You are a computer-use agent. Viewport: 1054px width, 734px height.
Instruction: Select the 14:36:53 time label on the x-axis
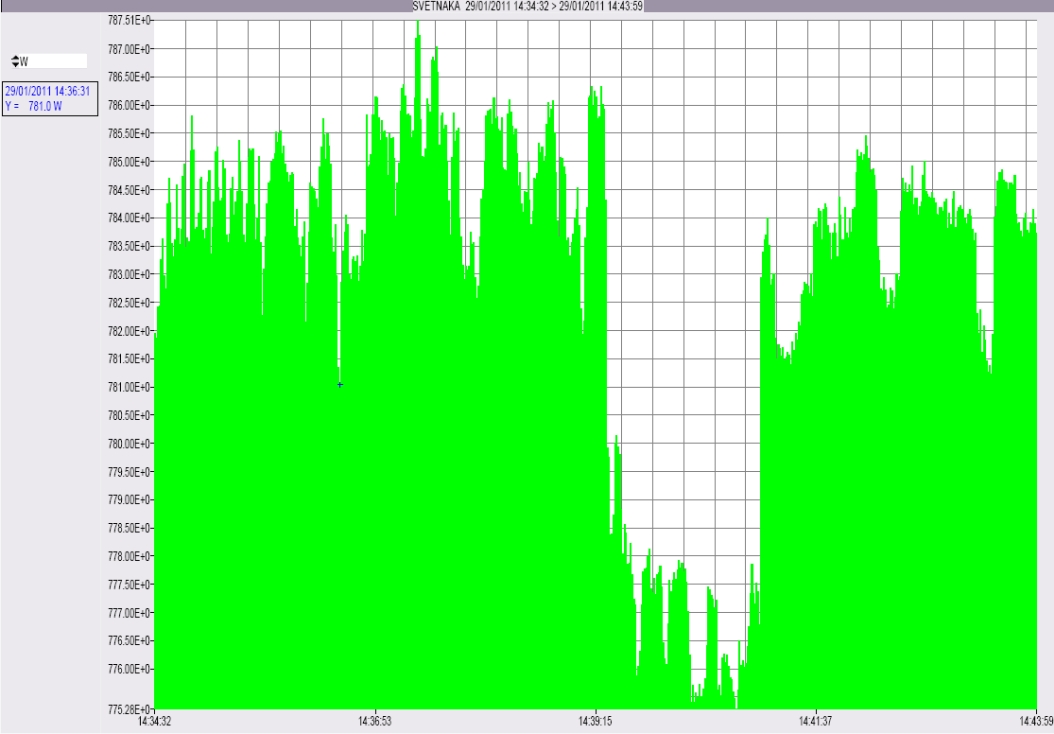[375, 721]
